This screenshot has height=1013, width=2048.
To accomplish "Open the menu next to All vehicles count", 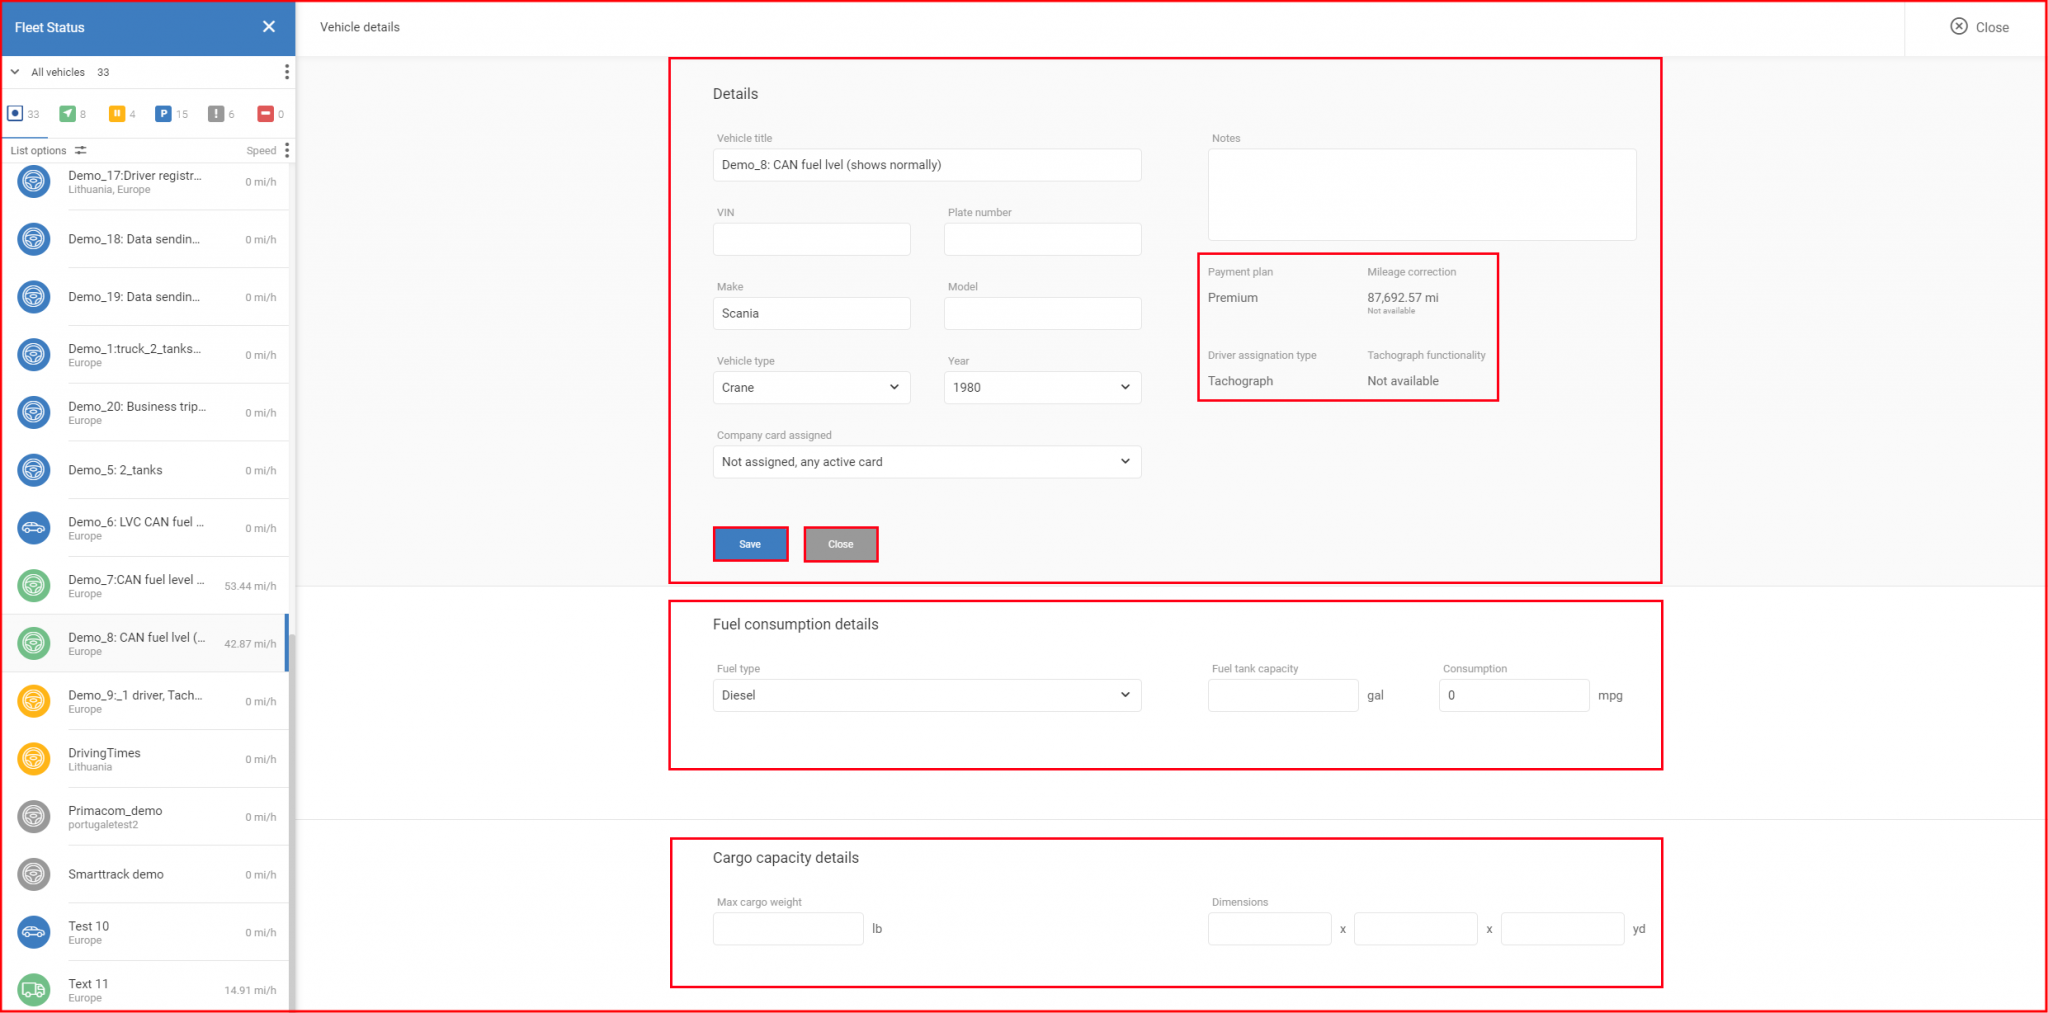I will [287, 71].
